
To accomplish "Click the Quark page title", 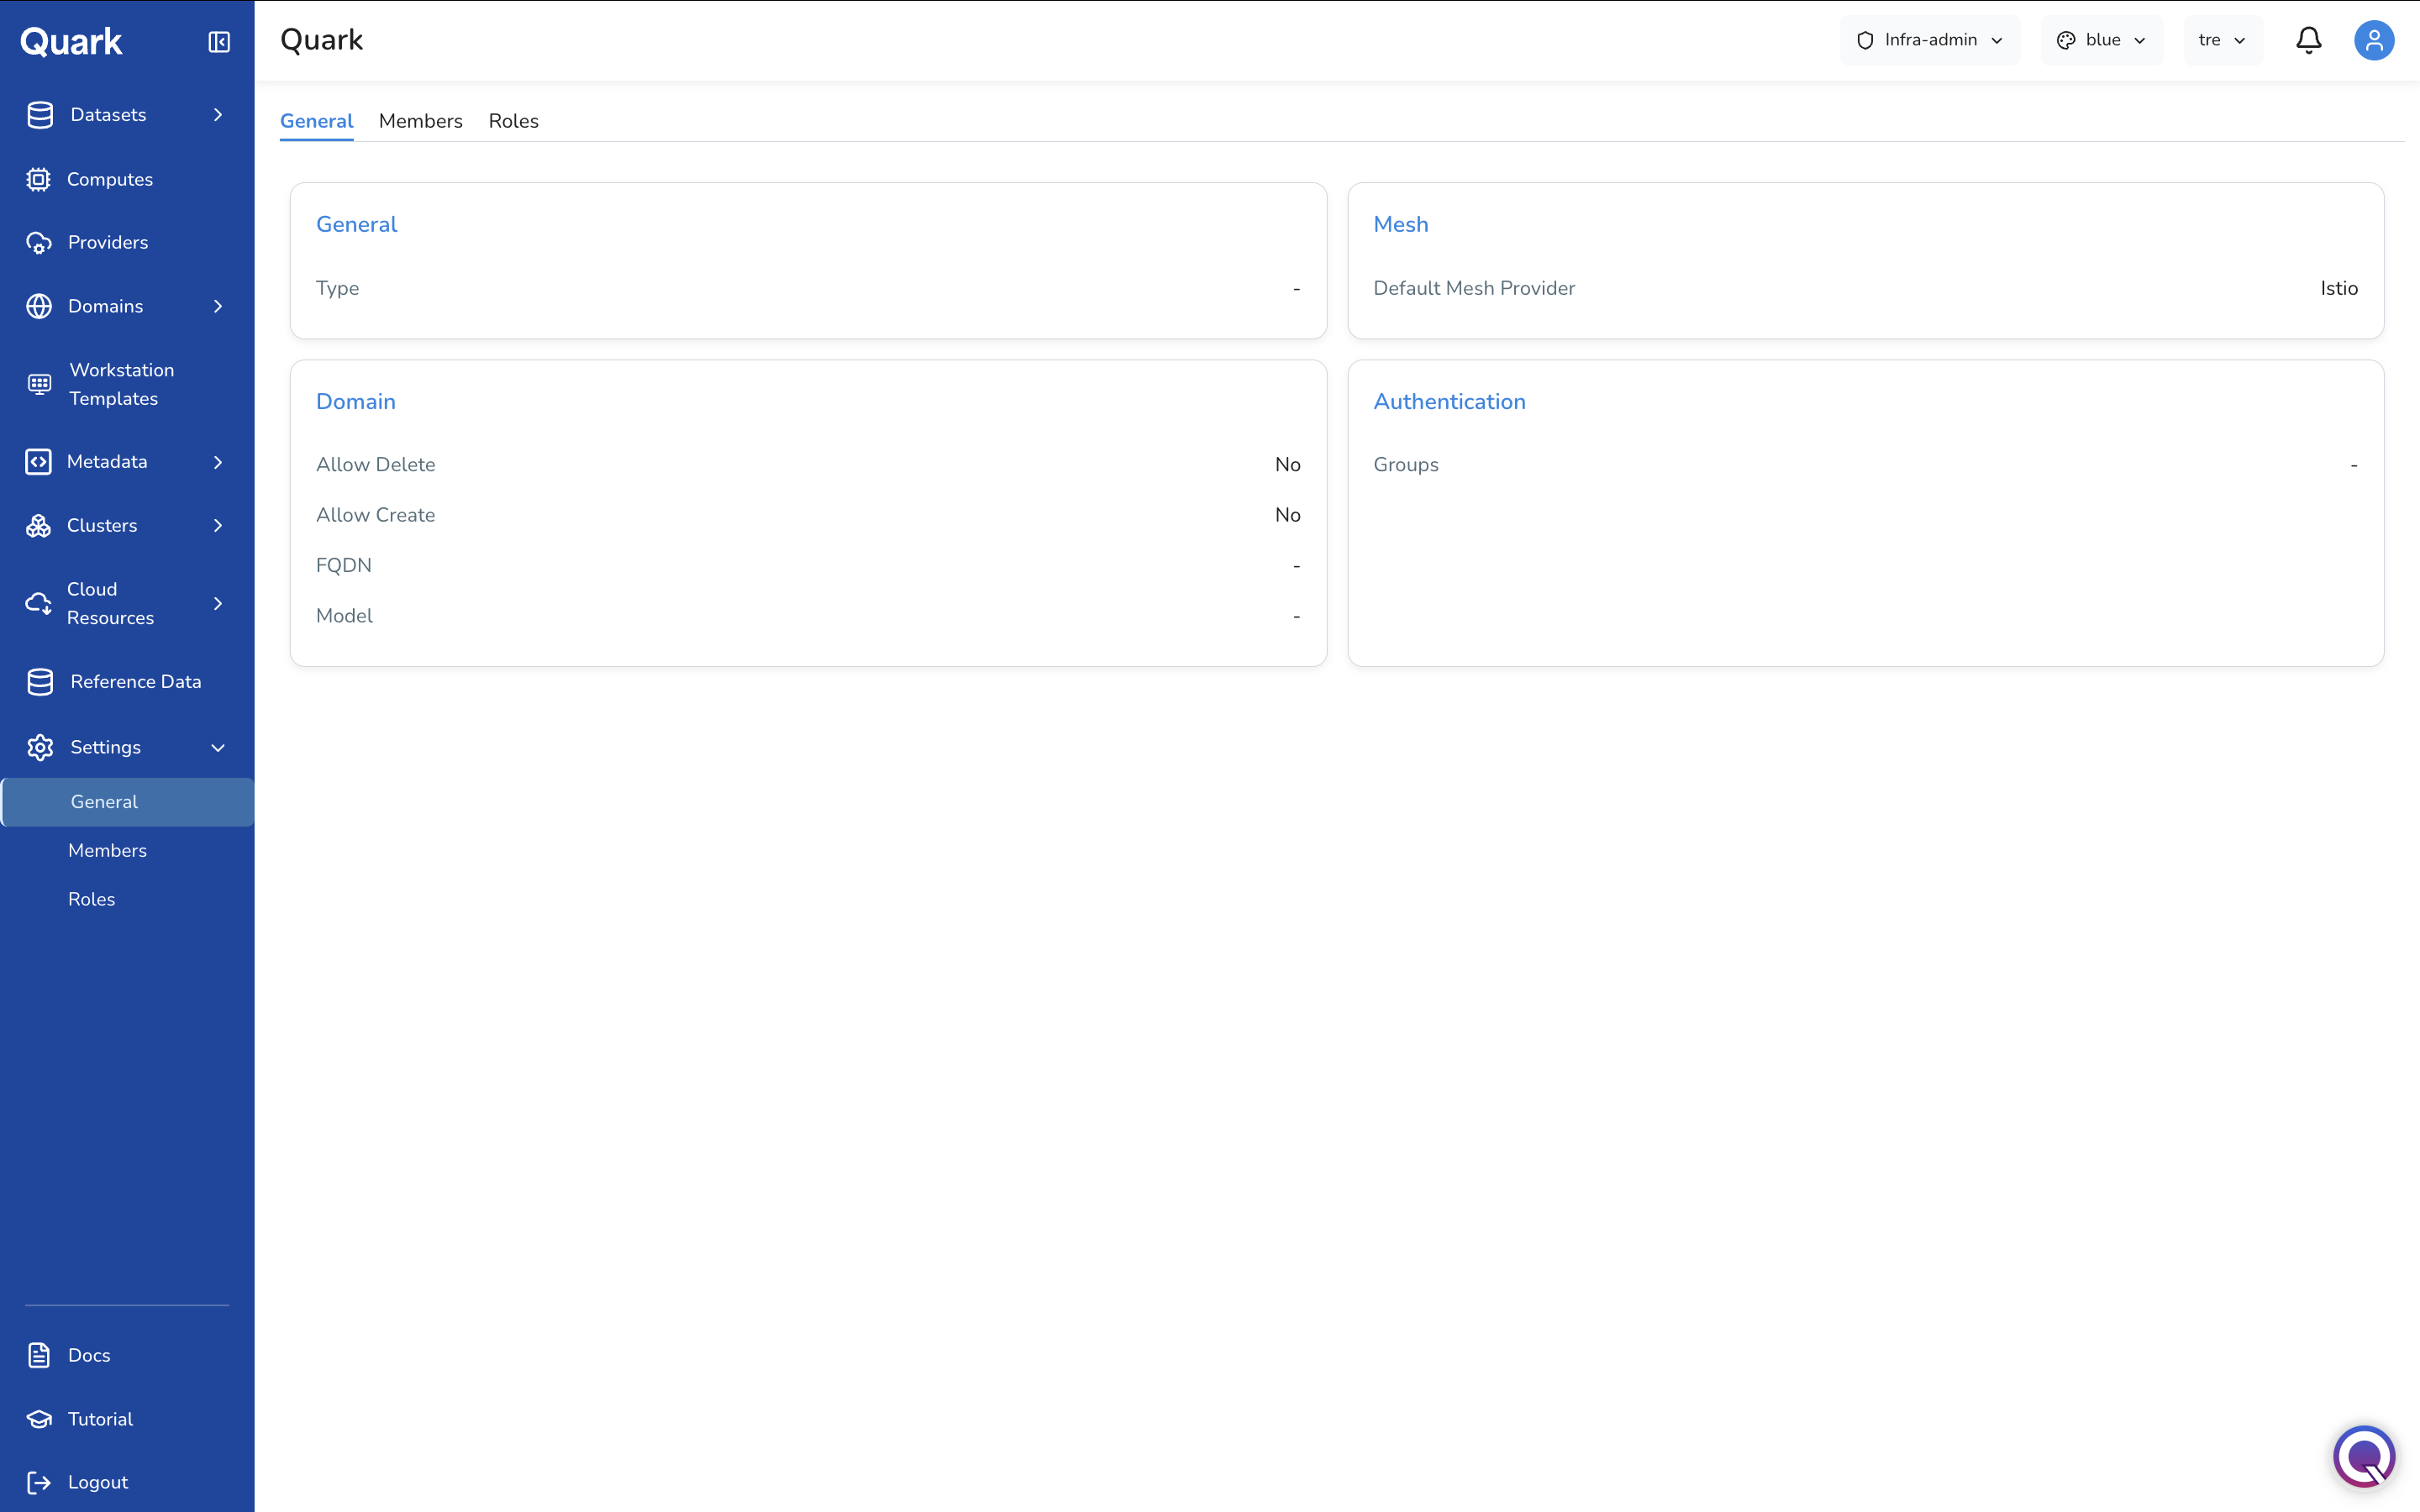I will click(321, 40).
